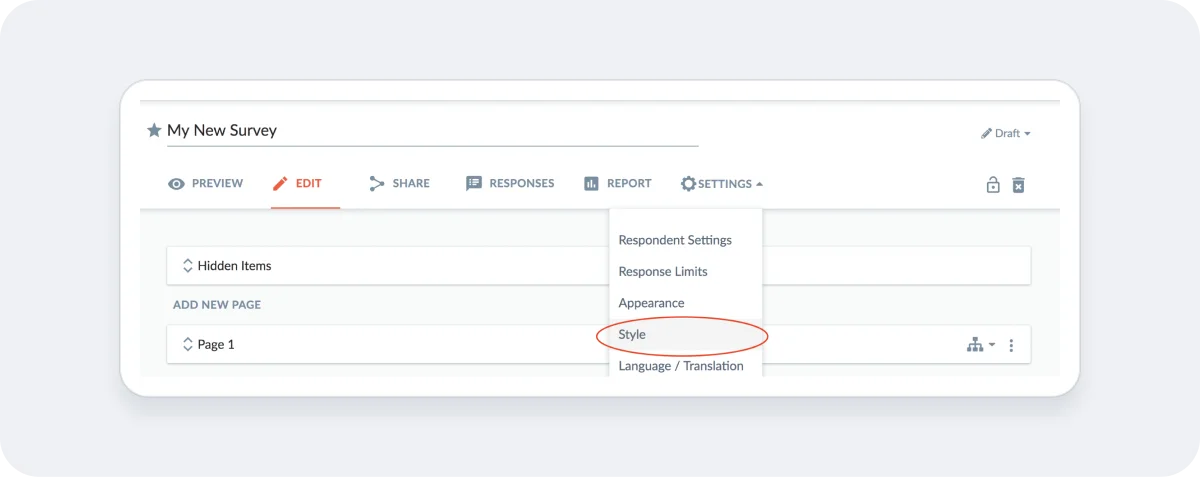Open Appearance from the Settings menu

651,303
